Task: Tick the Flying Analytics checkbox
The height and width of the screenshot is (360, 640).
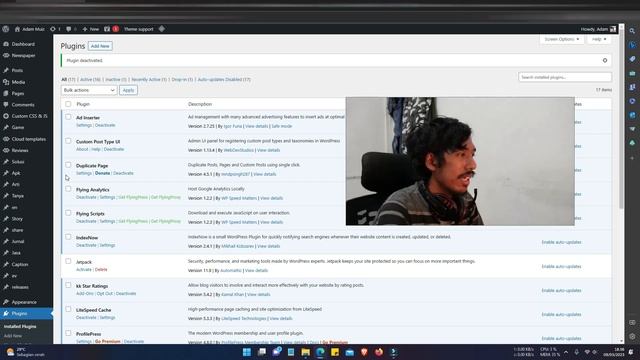Action: (68, 189)
